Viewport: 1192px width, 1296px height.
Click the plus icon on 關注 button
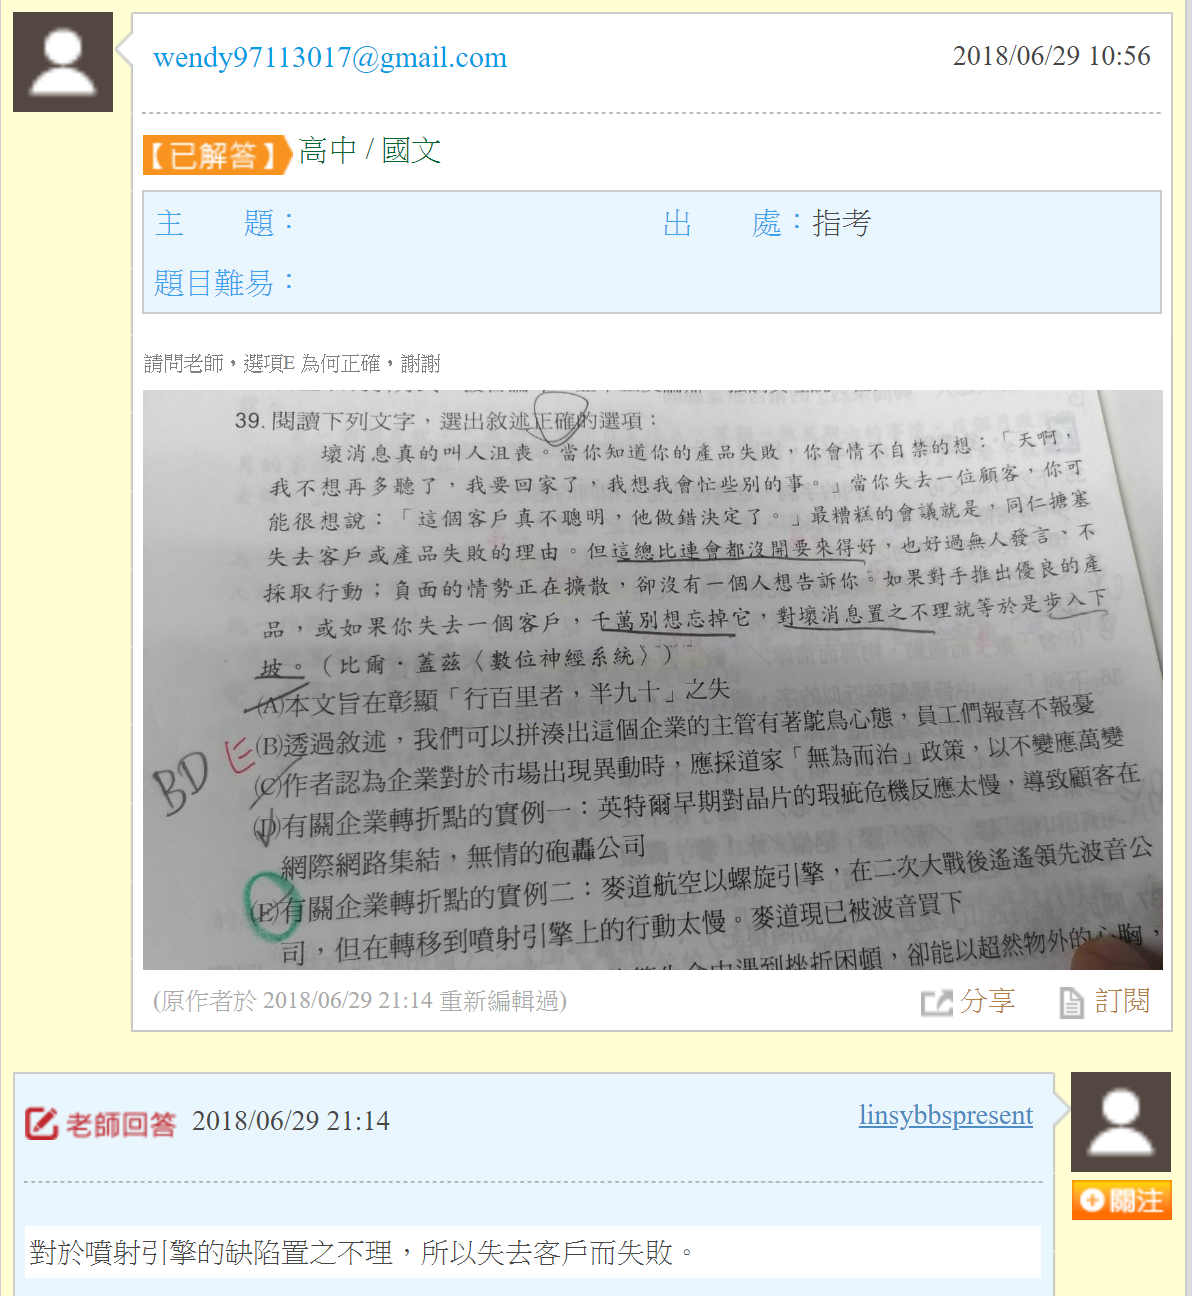point(1092,1201)
